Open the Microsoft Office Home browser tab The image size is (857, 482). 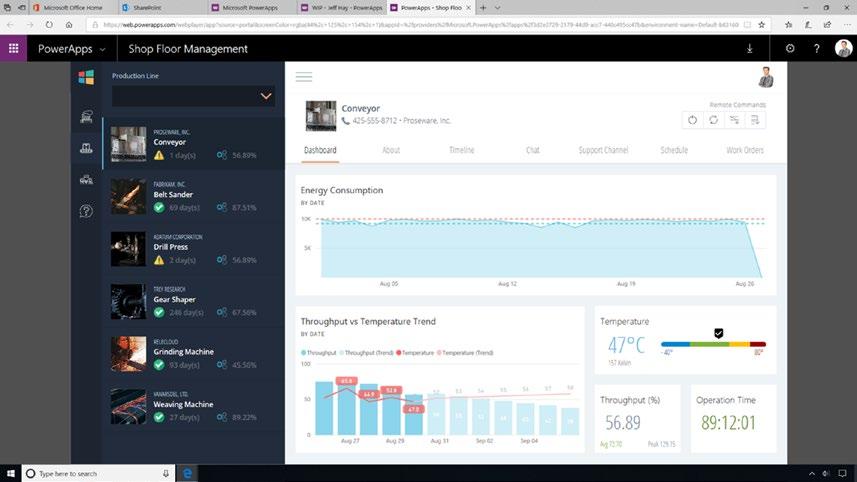tap(71, 8)
